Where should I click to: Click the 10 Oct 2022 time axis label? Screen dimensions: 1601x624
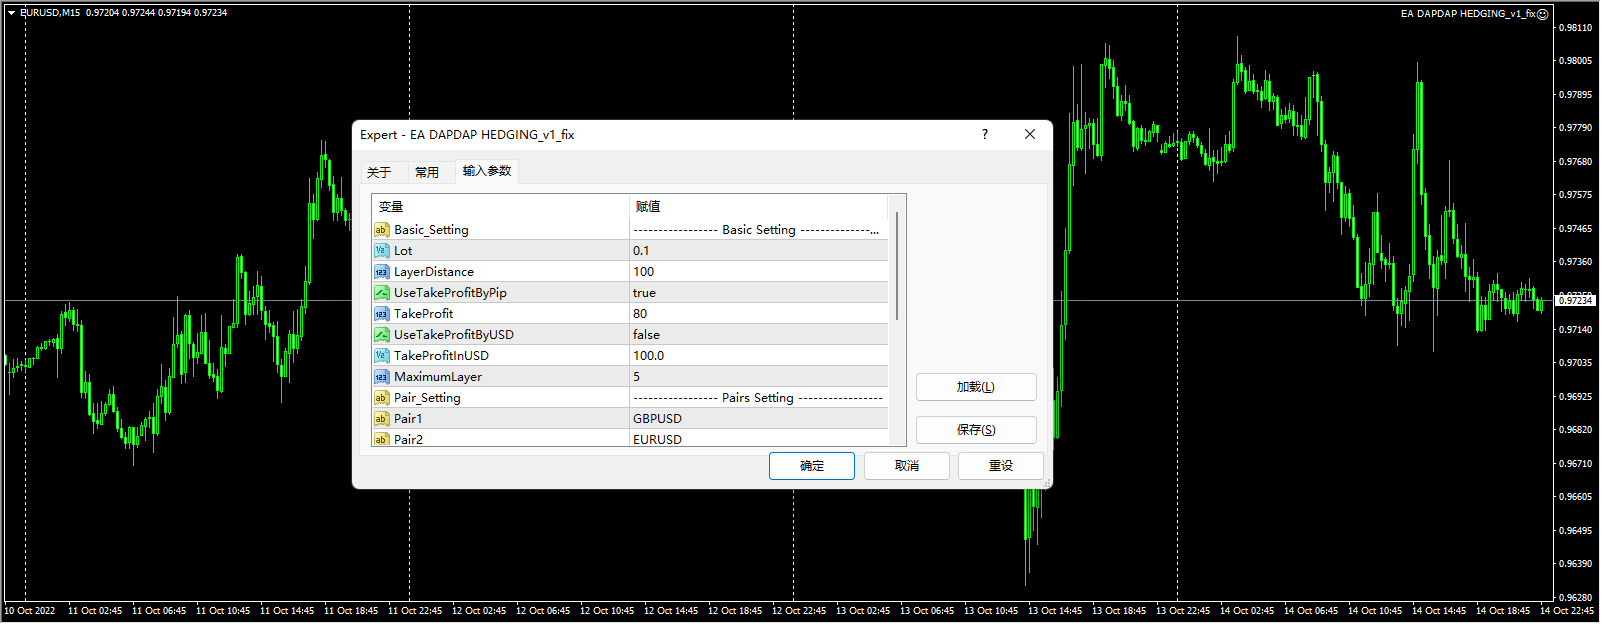30,611
